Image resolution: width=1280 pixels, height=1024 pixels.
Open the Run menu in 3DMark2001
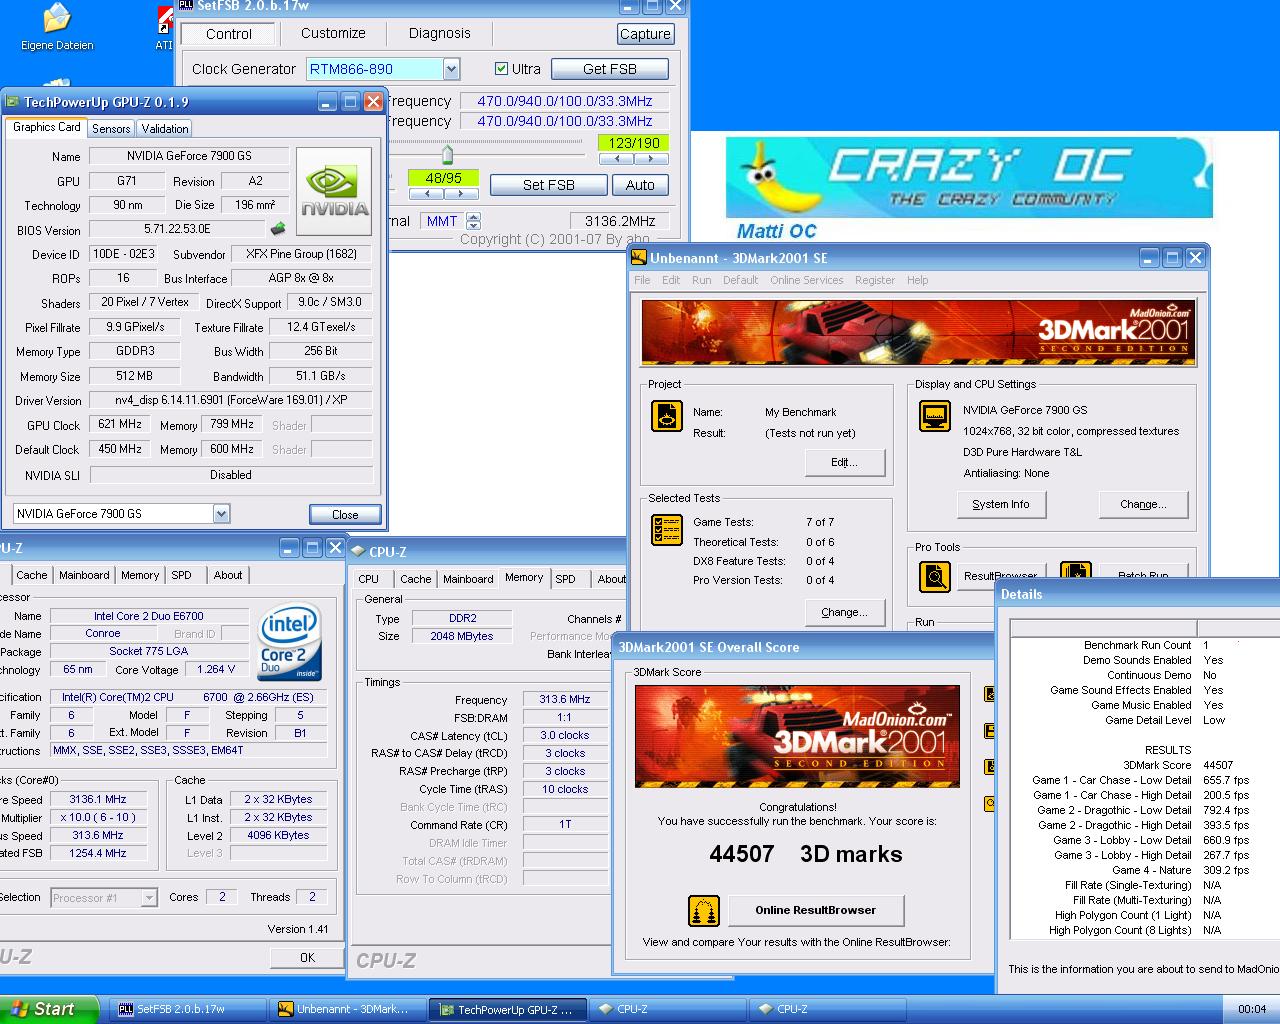click(702, 280)
